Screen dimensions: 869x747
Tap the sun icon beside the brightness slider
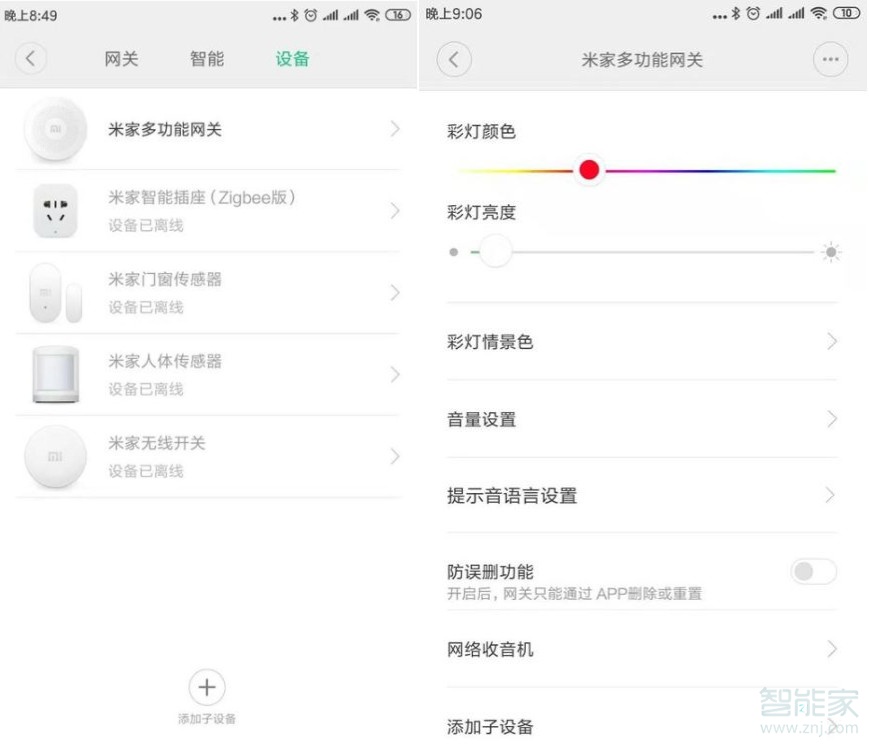pyautogui.click(x=828, y=252)
